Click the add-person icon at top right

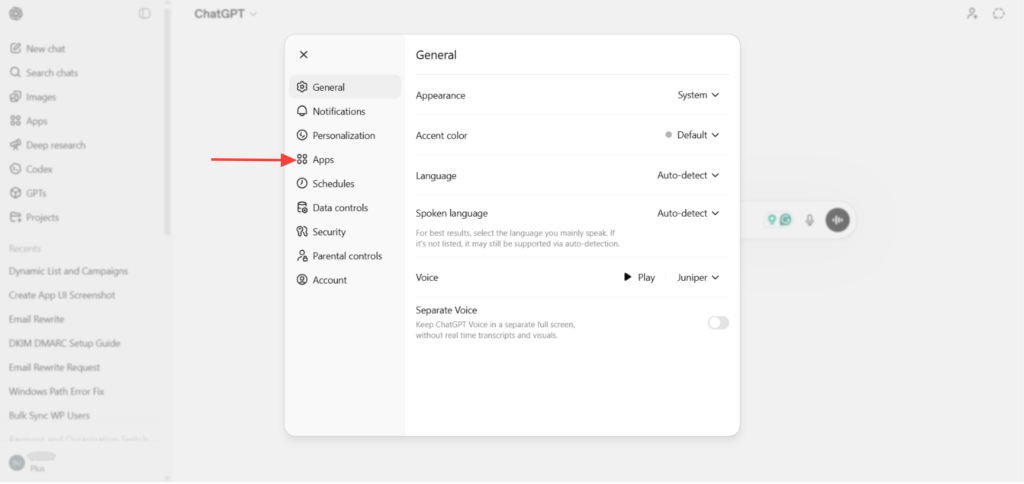point(972,14)
